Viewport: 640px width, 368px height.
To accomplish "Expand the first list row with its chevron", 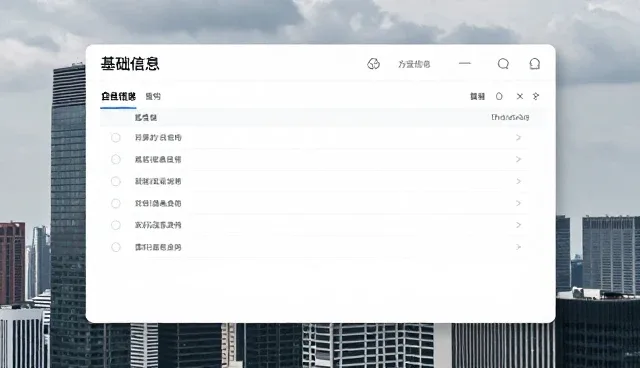I will click(x=518, y=137).
